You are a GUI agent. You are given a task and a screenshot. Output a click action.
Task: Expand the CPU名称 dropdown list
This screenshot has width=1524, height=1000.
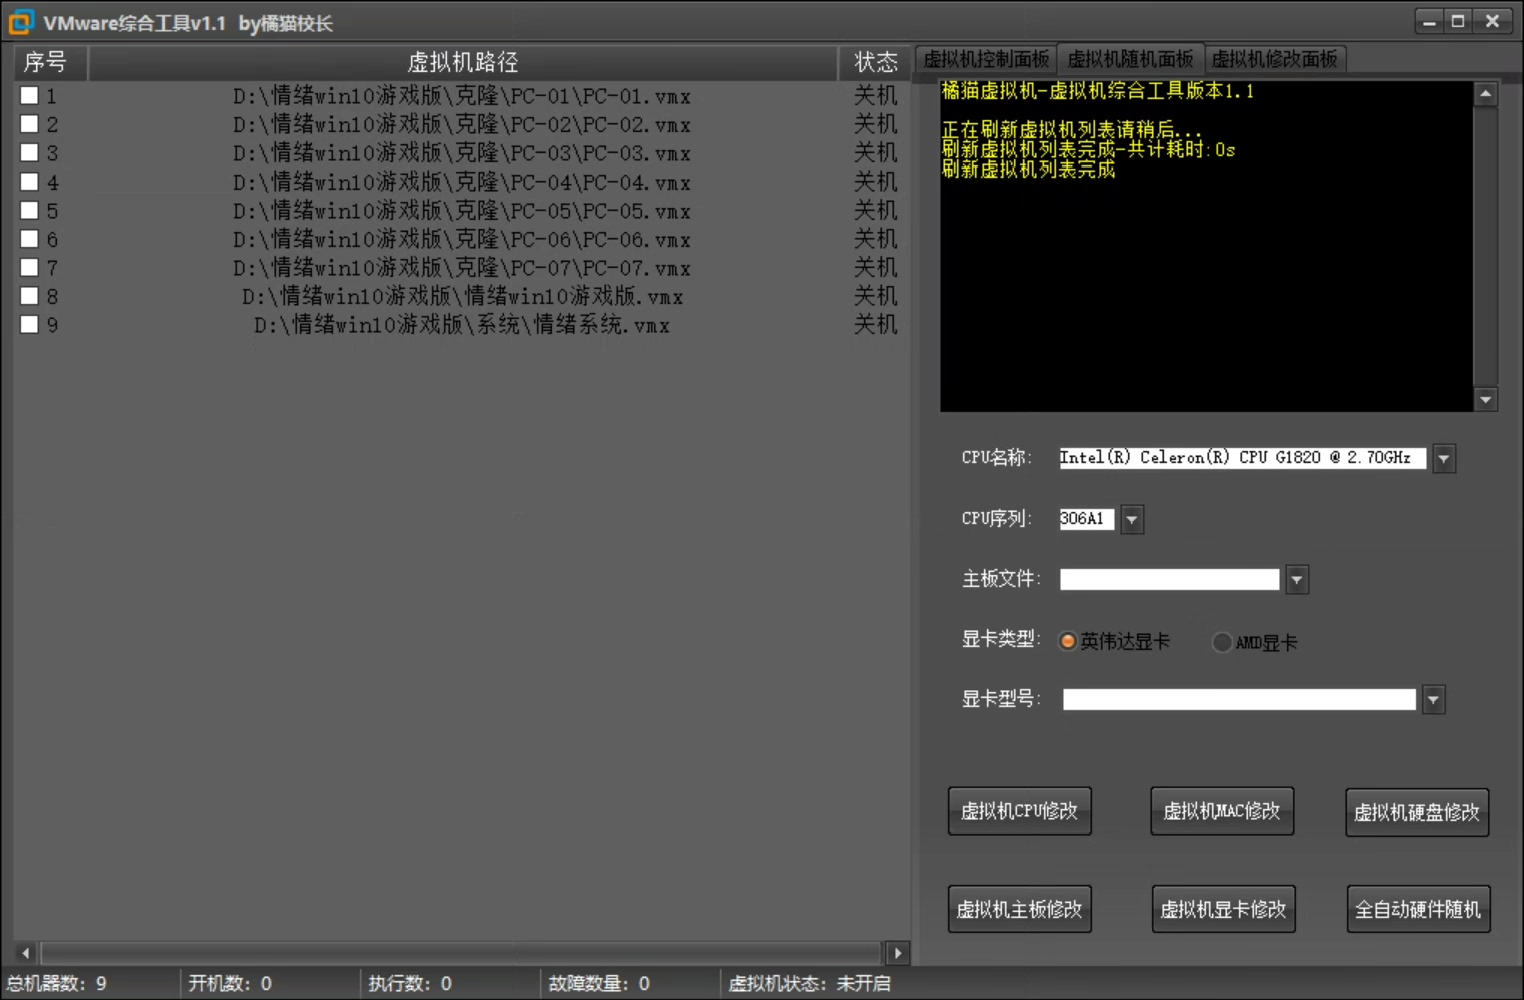tap(1443, 459)
